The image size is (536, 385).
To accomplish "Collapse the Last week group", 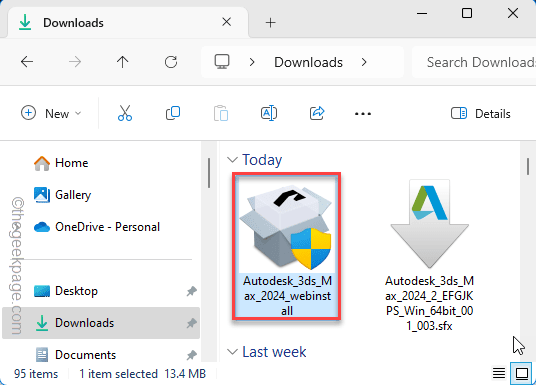I will point(232,352).
